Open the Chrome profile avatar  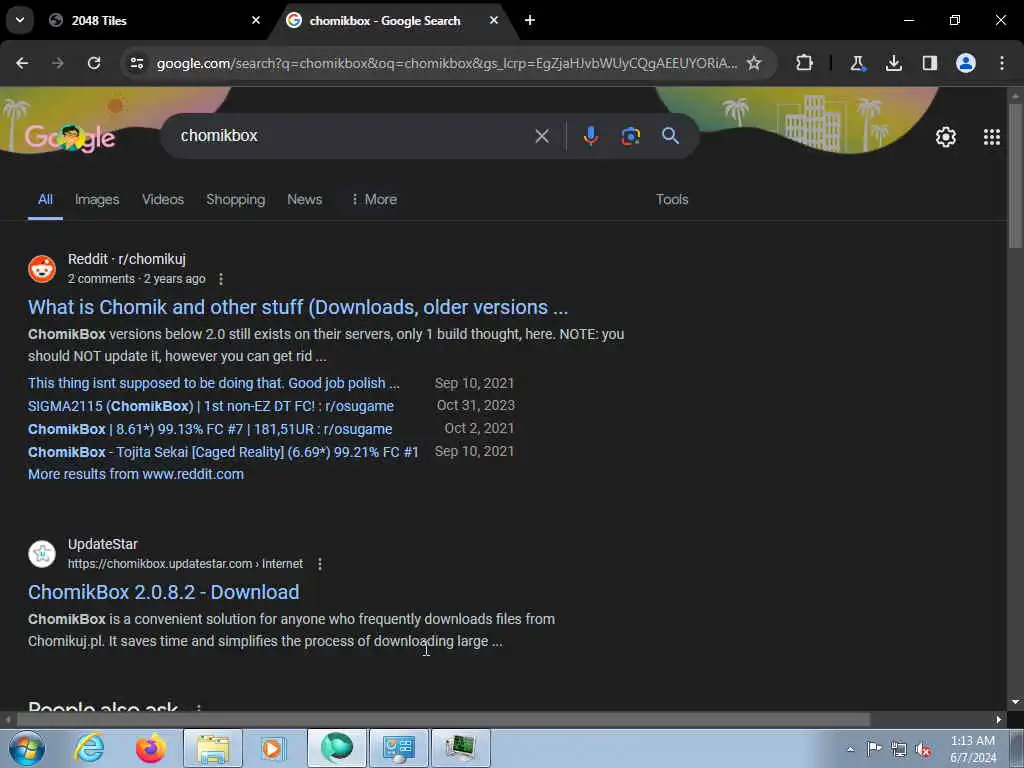tap(966, 63)
